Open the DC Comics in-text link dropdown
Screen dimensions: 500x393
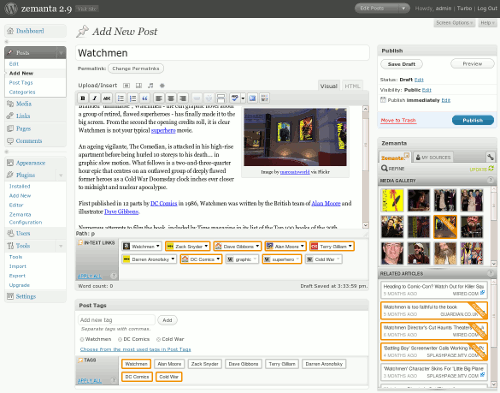[218, 259]
